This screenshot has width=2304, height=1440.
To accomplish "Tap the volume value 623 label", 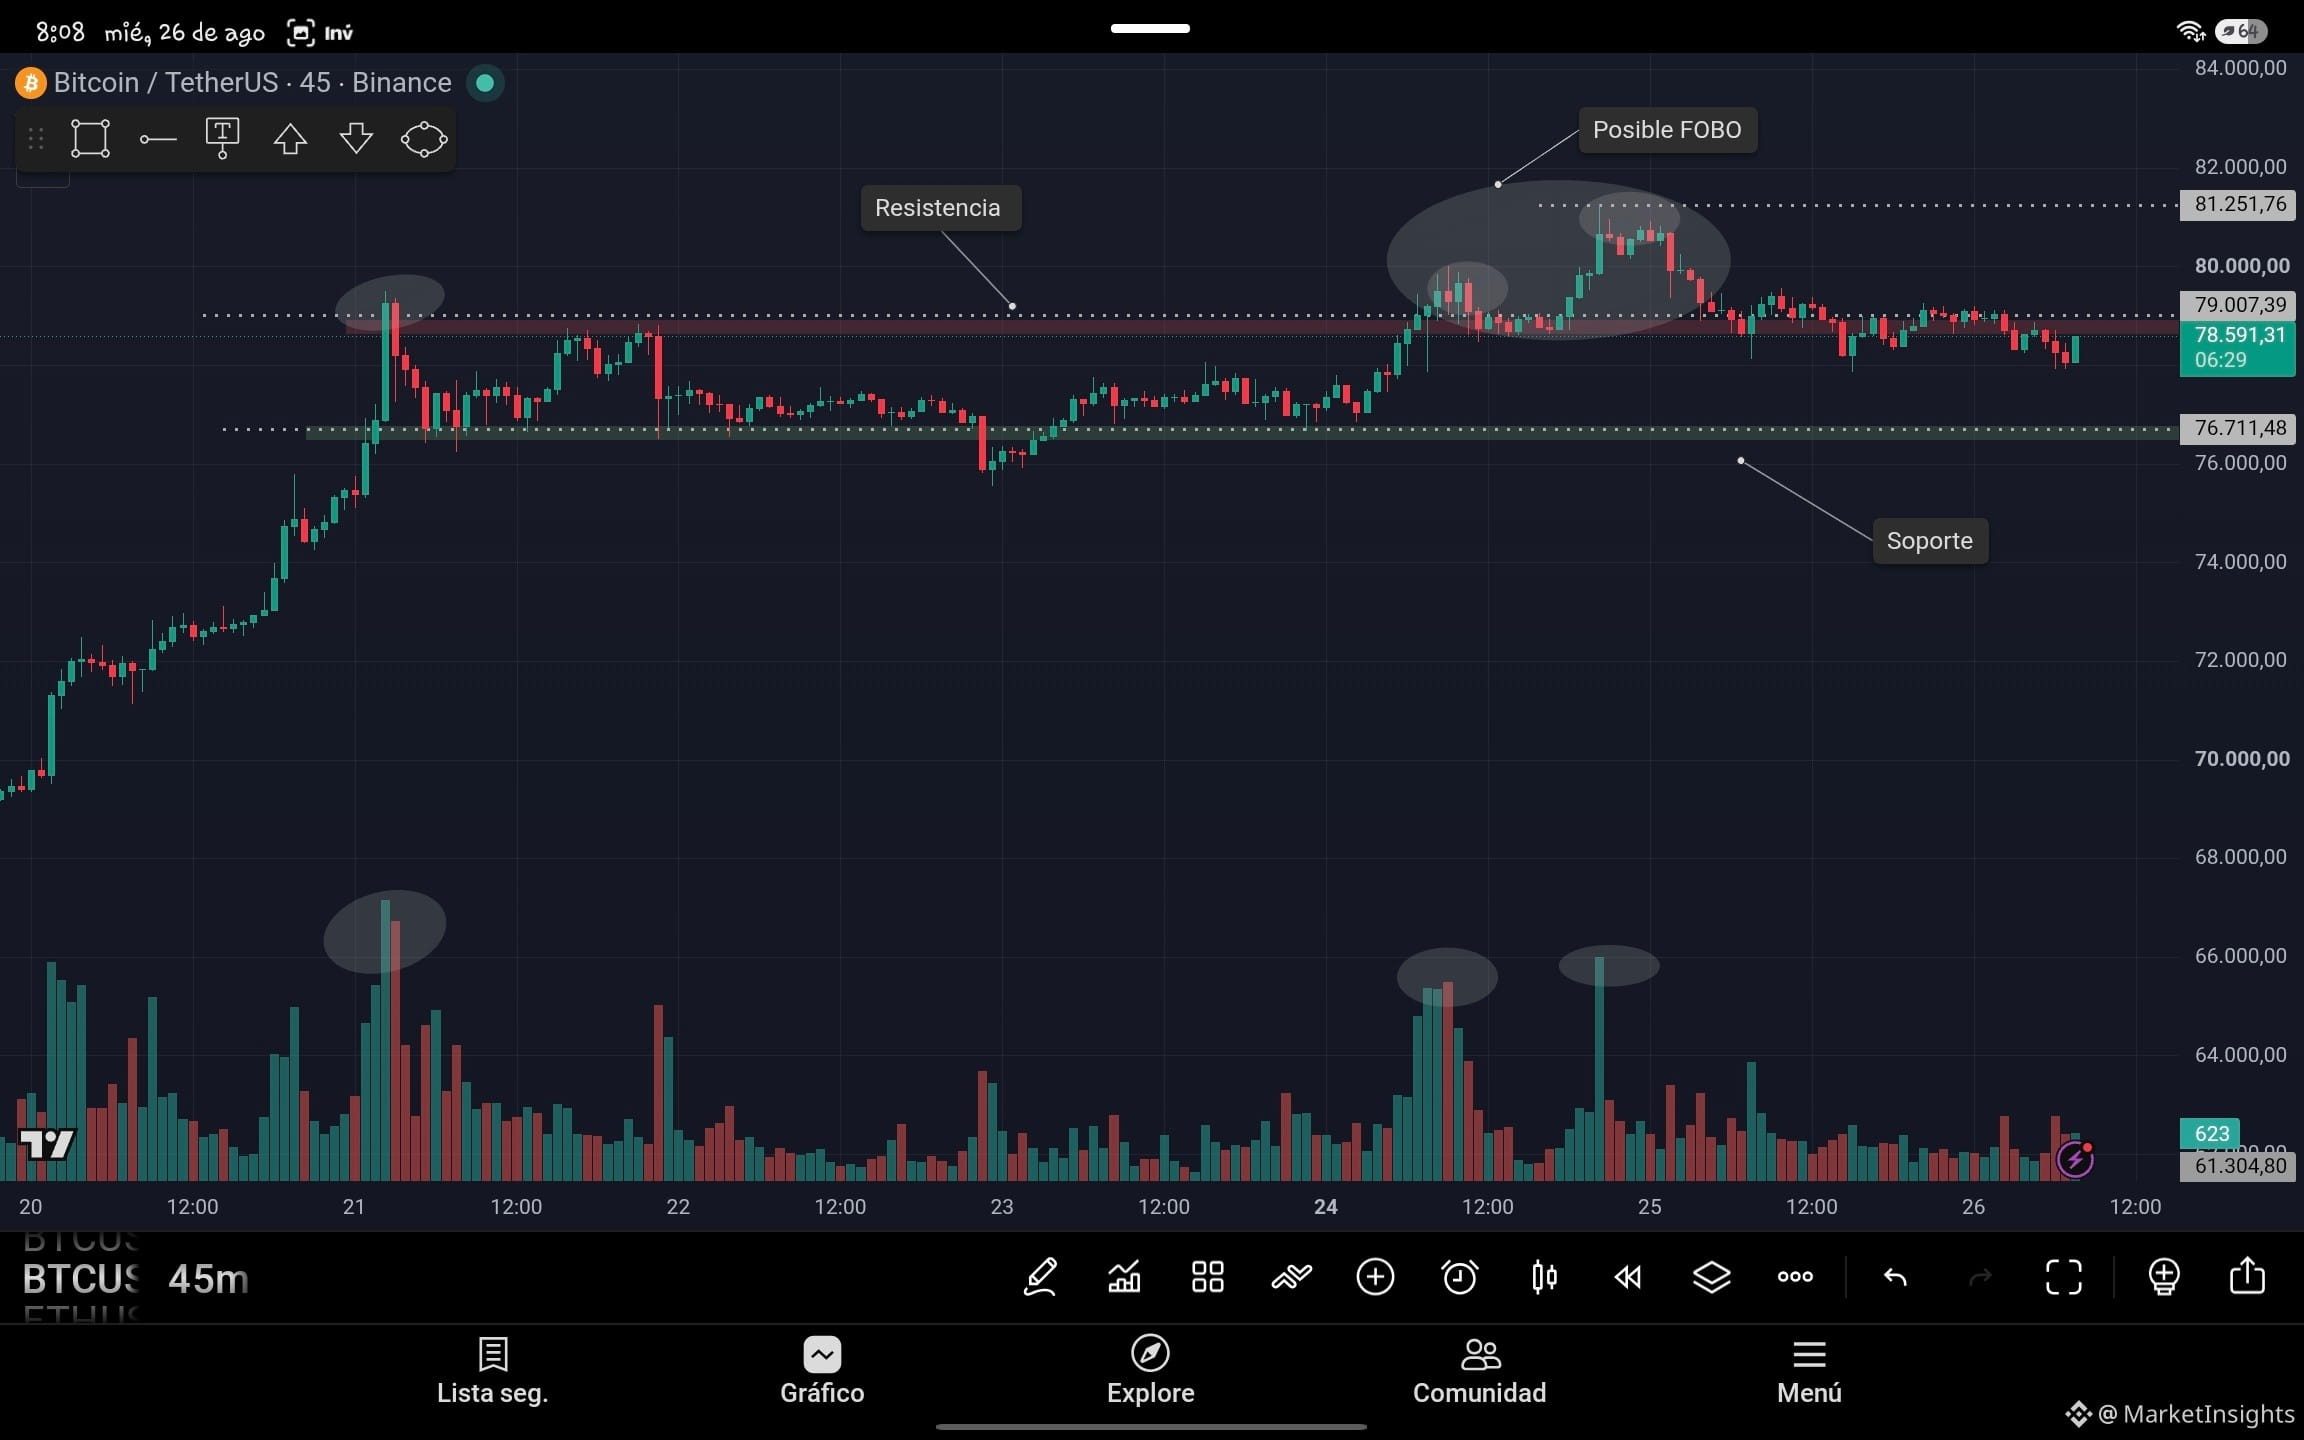I will (x=2210, y=1133).
